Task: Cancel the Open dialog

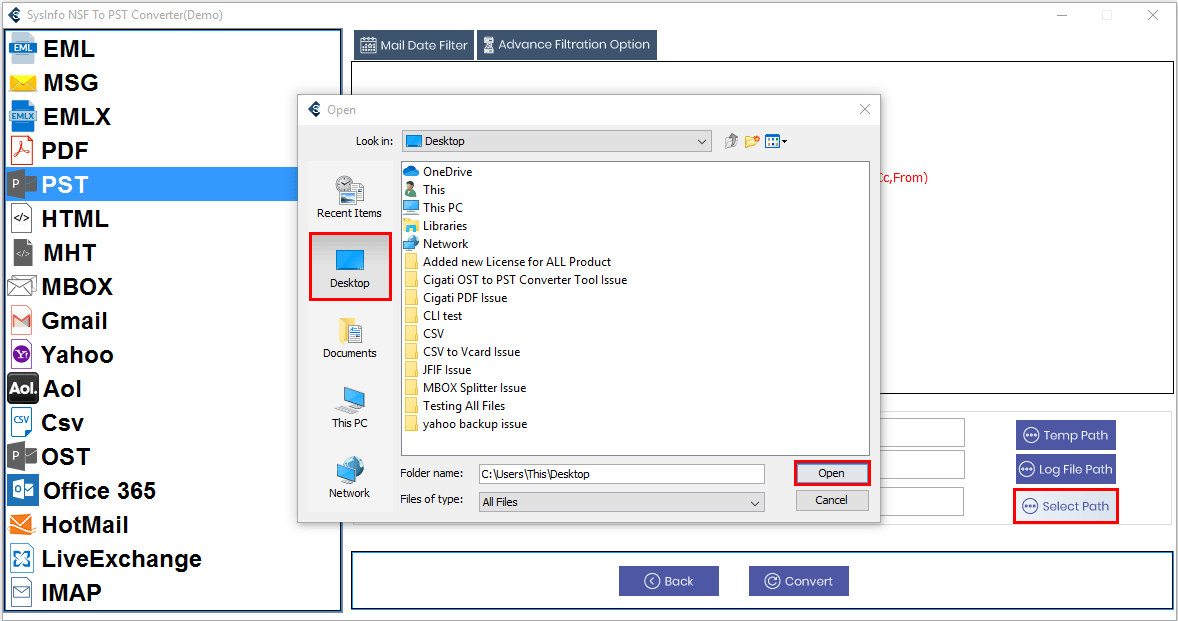Action: pyautogui.click(x=832, y=500)
